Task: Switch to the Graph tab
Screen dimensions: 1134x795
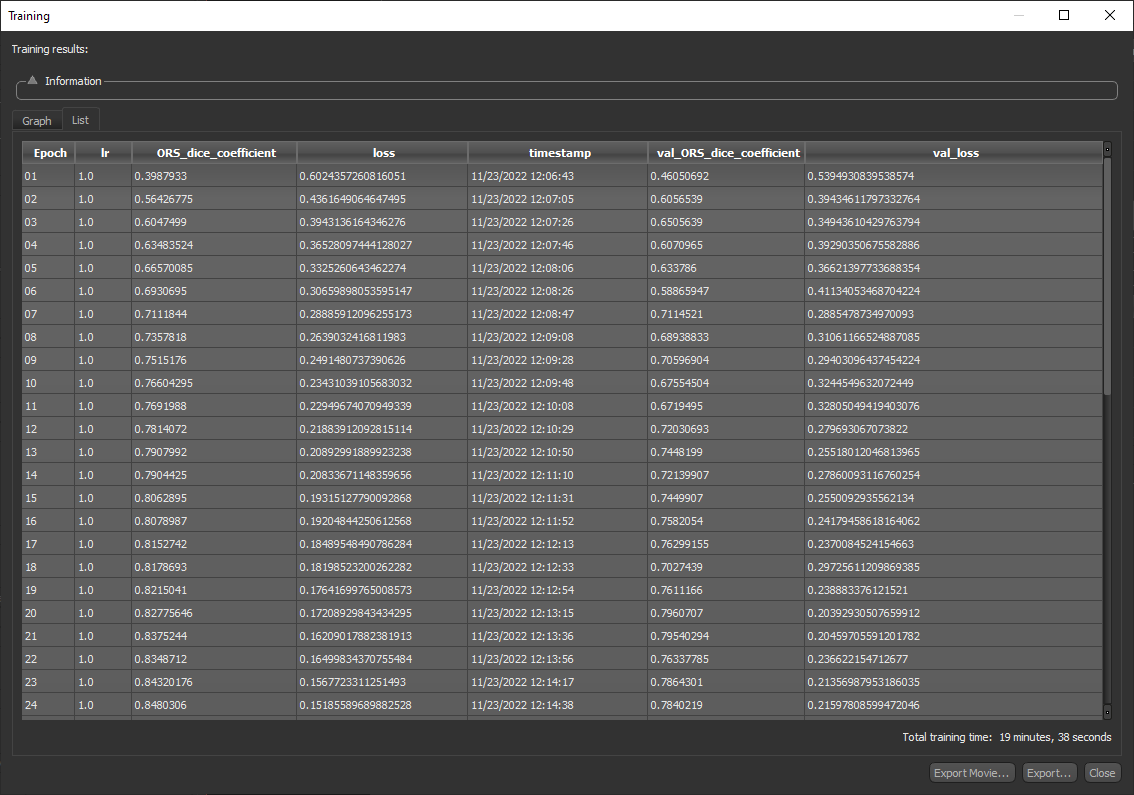Action: [x=37, y=121]
